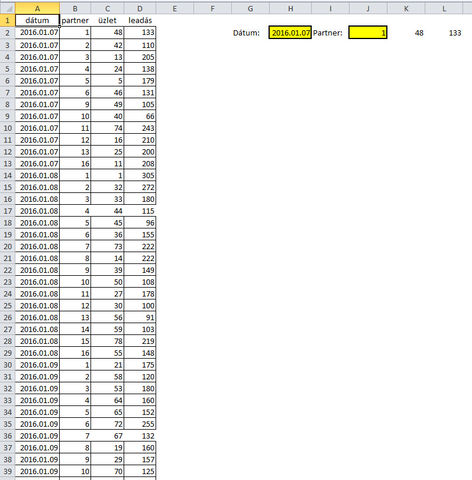The width and height of the screenshot is (472, 480).
Task: Click result cell showing 133 in column L
Action: 444,33
